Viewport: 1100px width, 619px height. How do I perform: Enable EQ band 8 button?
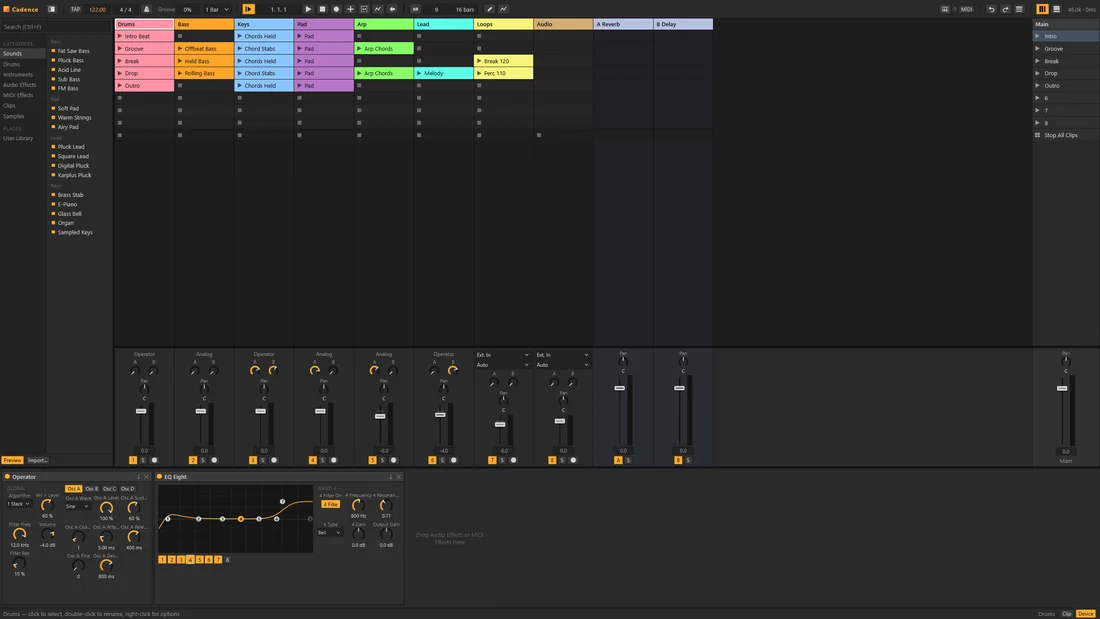[227, 560]
